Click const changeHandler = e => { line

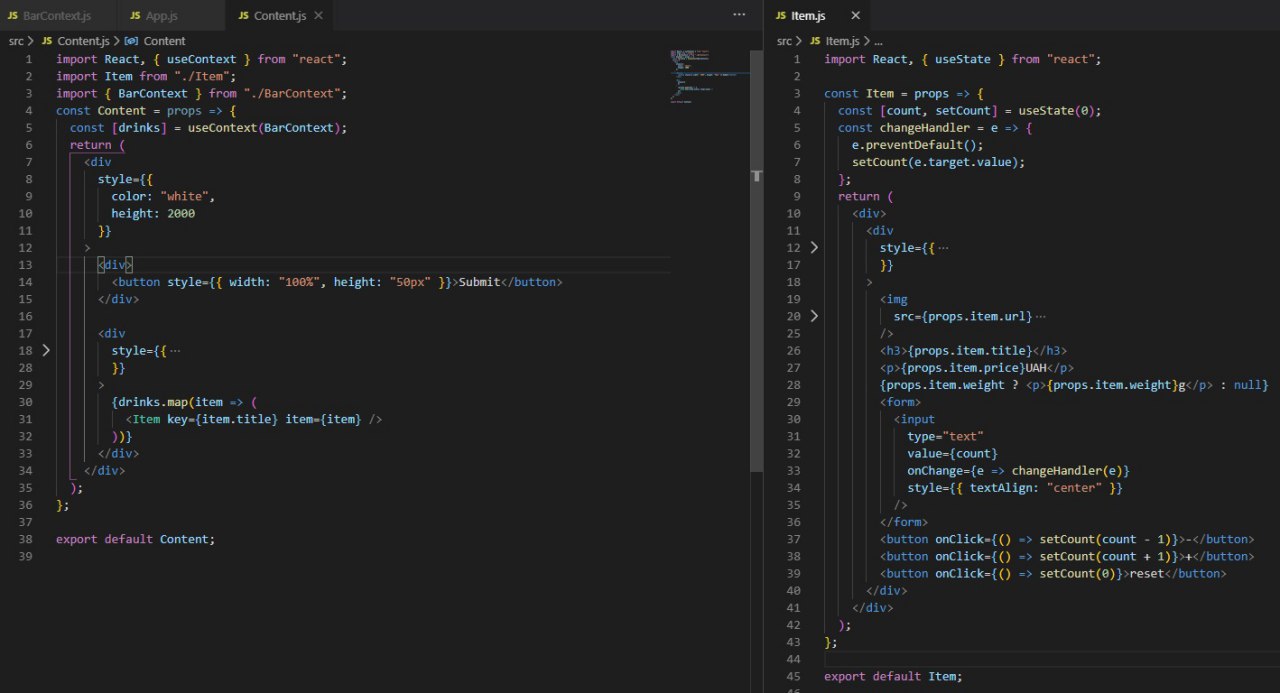(935, 128)
